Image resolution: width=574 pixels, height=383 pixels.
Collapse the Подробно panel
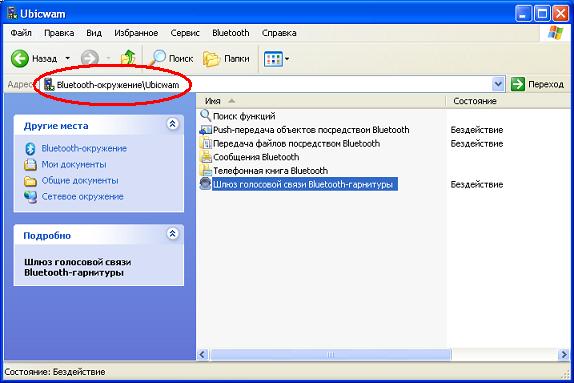172,234
